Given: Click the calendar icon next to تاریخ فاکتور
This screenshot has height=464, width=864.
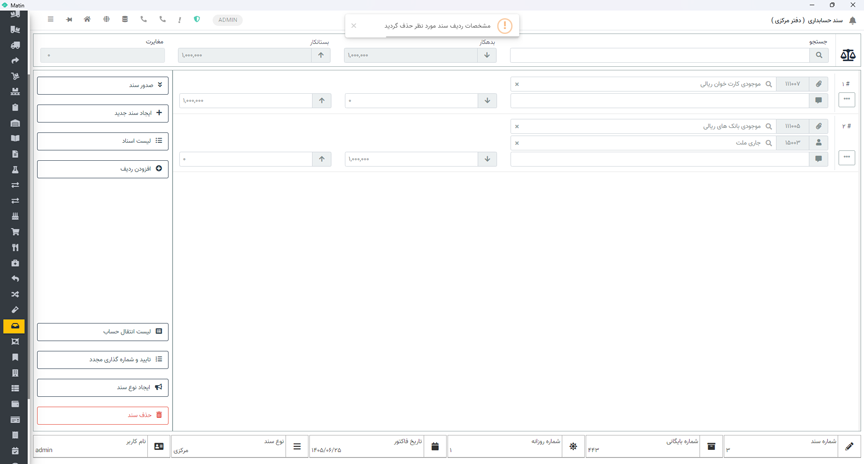Looking at the screenshot, I should click(x=435, y=446).
